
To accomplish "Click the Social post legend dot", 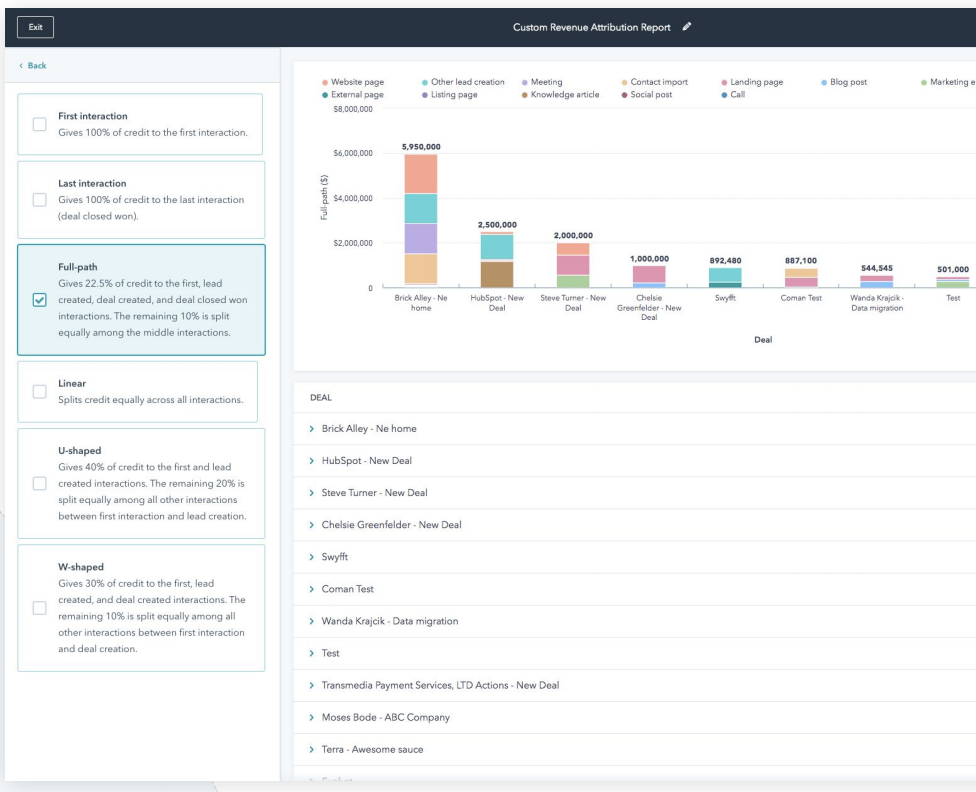I will [x=624, y=95].
